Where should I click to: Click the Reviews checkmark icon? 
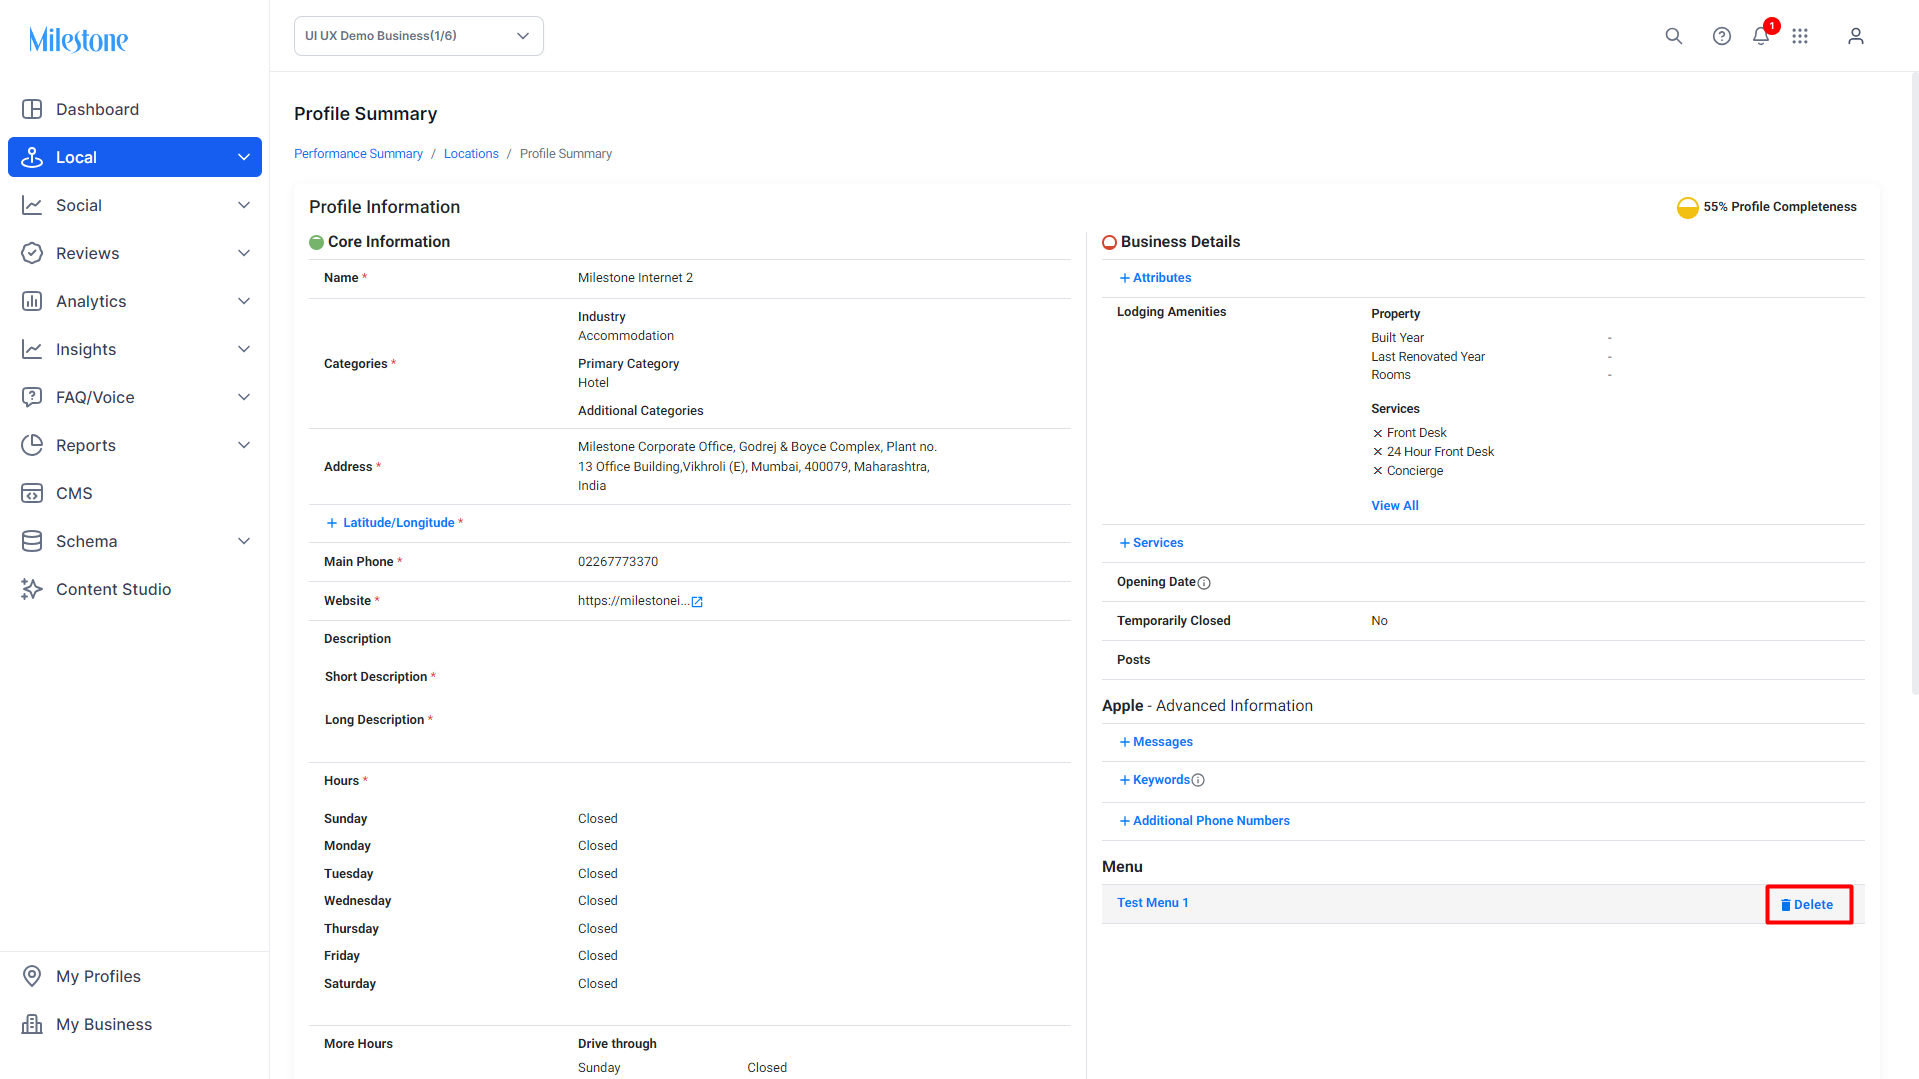[x=32, y=253]
